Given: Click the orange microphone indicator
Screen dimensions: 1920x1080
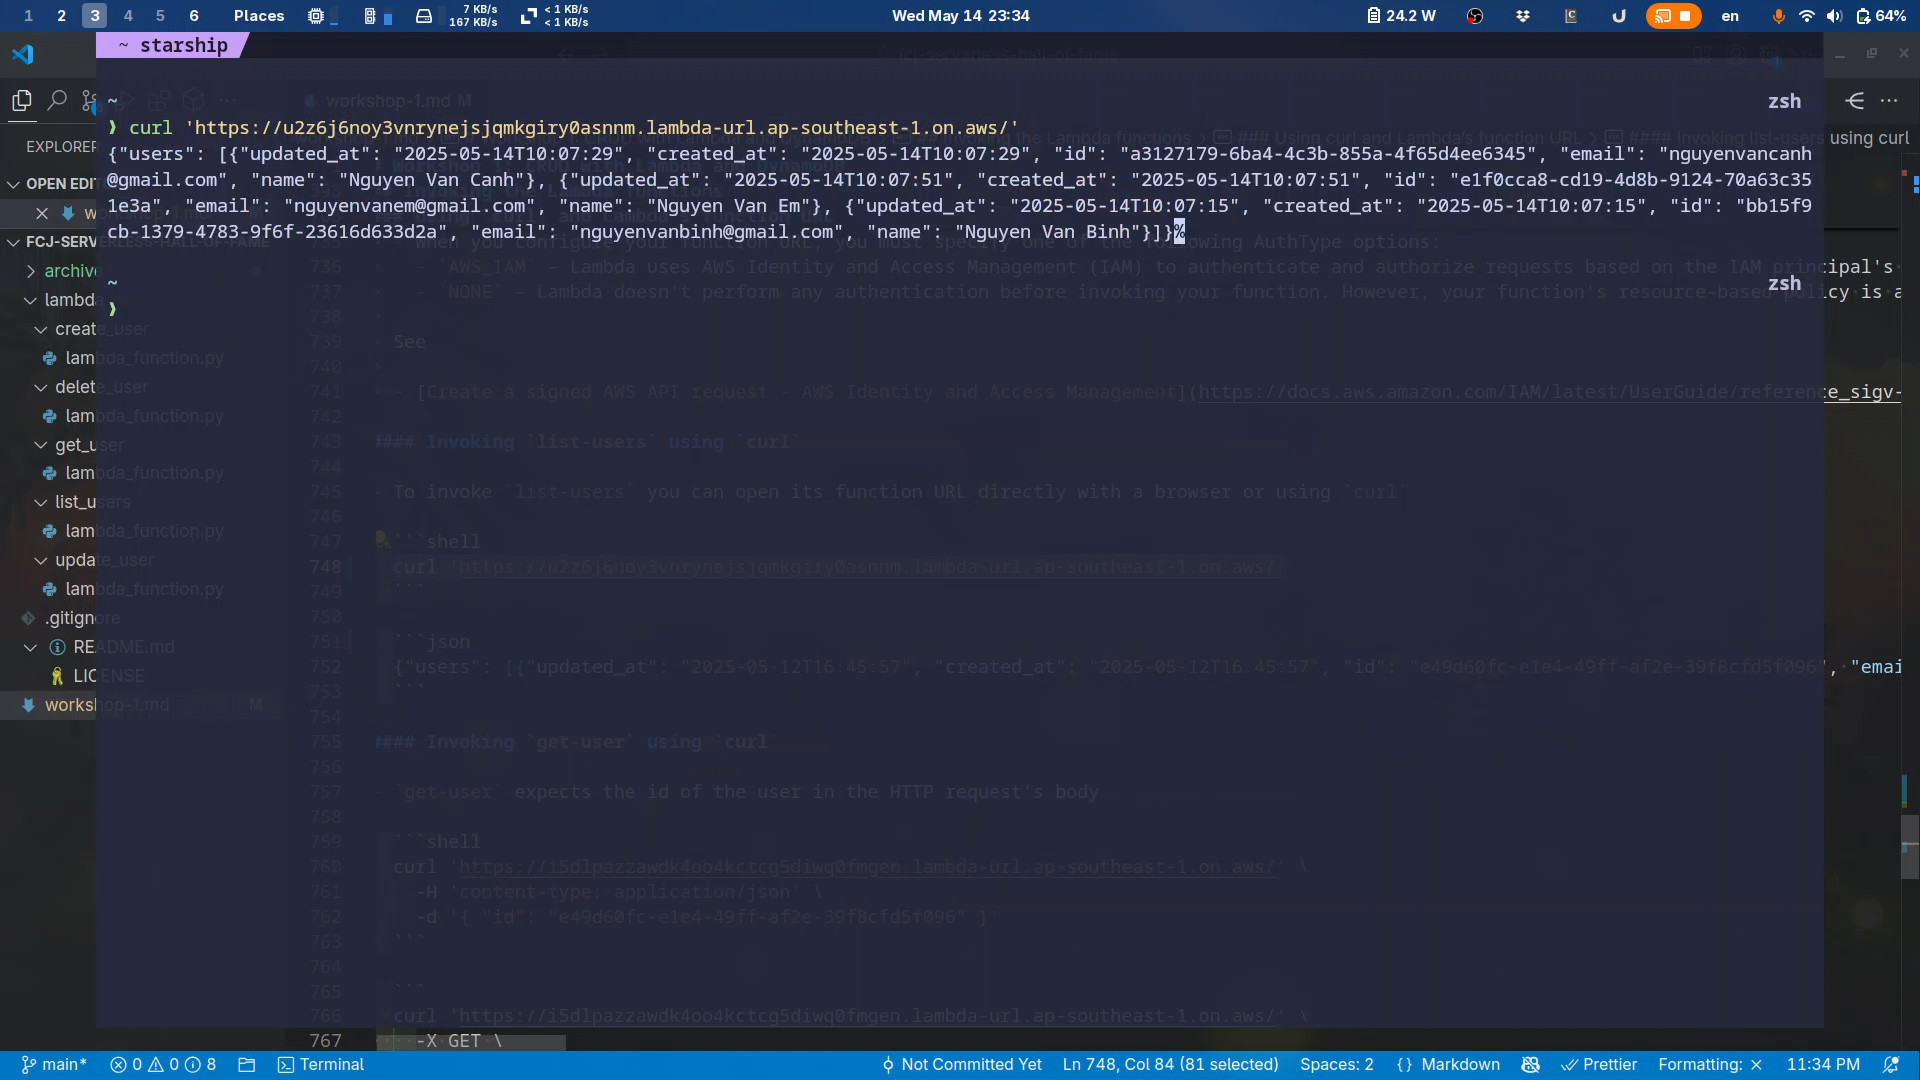Looking at the screenshot, I should [x=1778, y=15].
